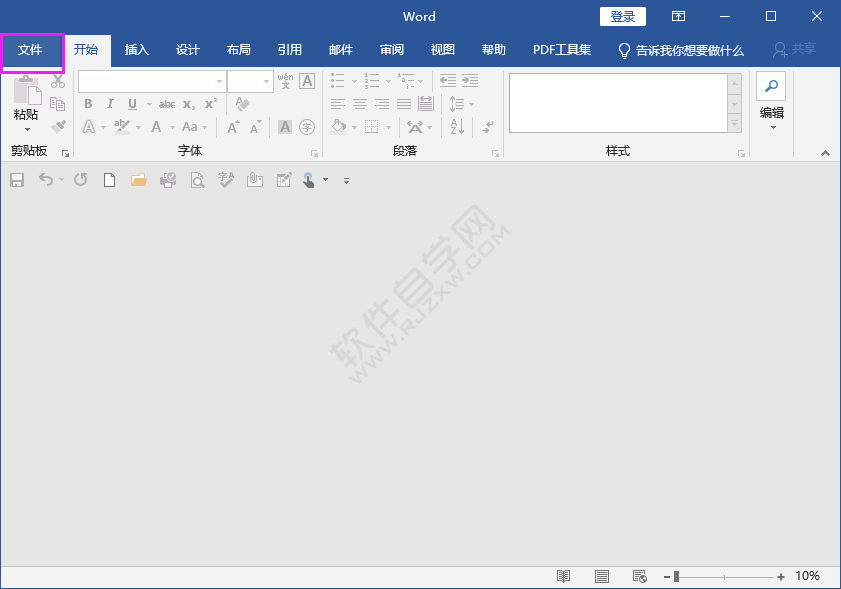Viewport: 841px width, 589px height.
Task: Switch to Print Layout view in status bar
Action: point(602,576)
